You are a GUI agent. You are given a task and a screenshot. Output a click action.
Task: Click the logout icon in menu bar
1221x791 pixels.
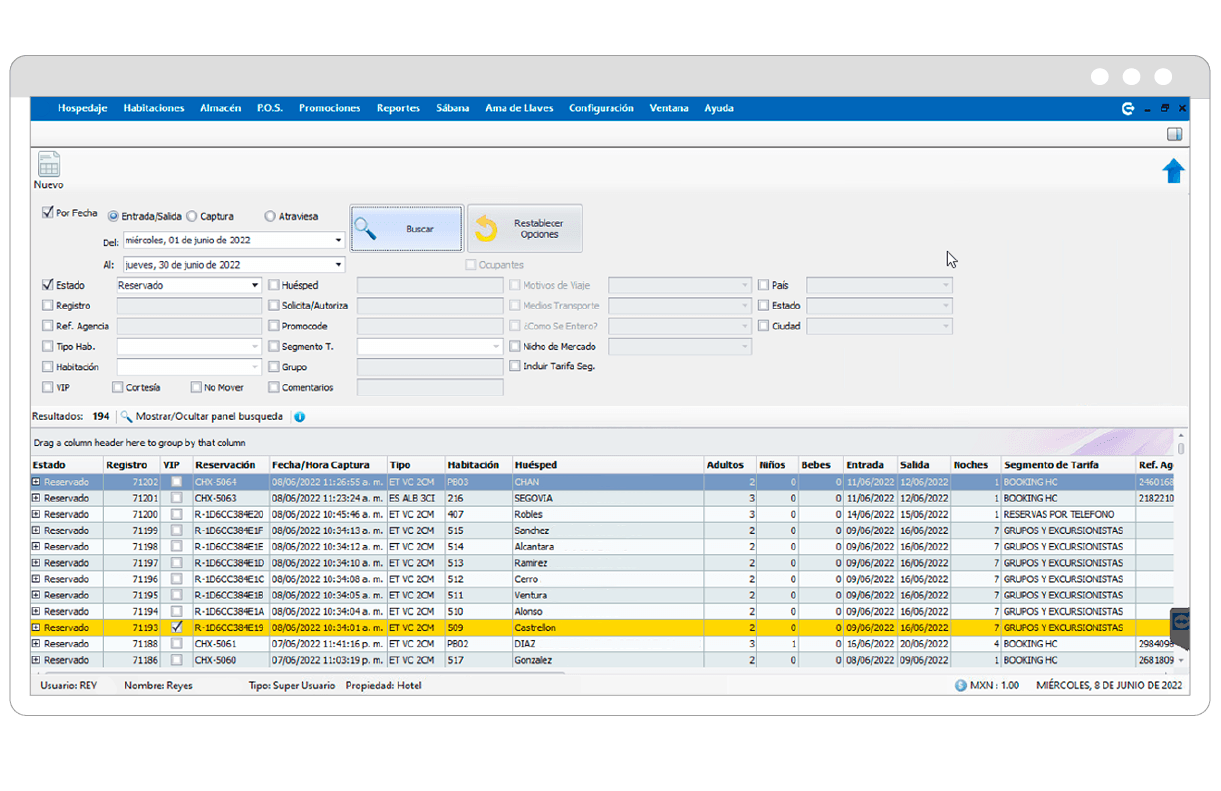tap(1128, 108)
